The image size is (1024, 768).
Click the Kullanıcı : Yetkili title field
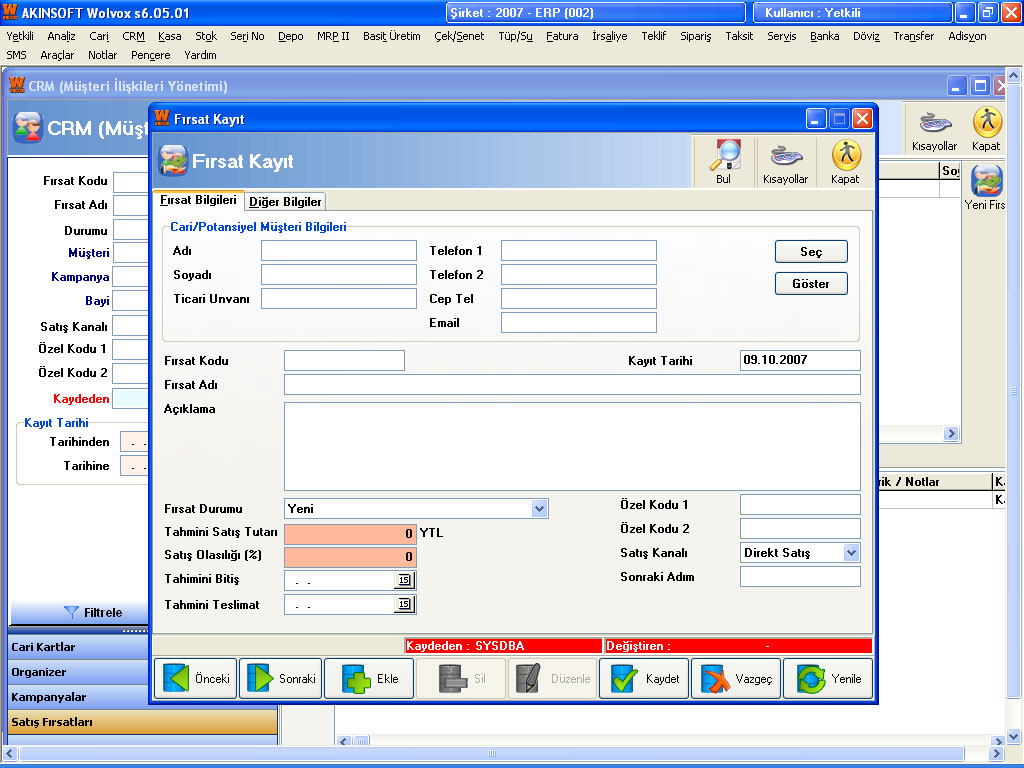click(x=852, y=12)
